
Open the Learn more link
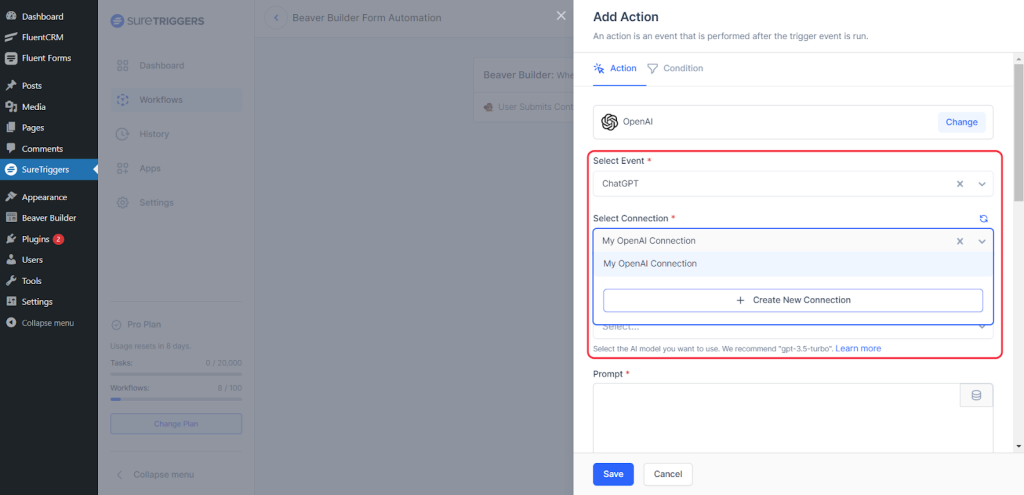pyautogui.click(x=858, y=348)
